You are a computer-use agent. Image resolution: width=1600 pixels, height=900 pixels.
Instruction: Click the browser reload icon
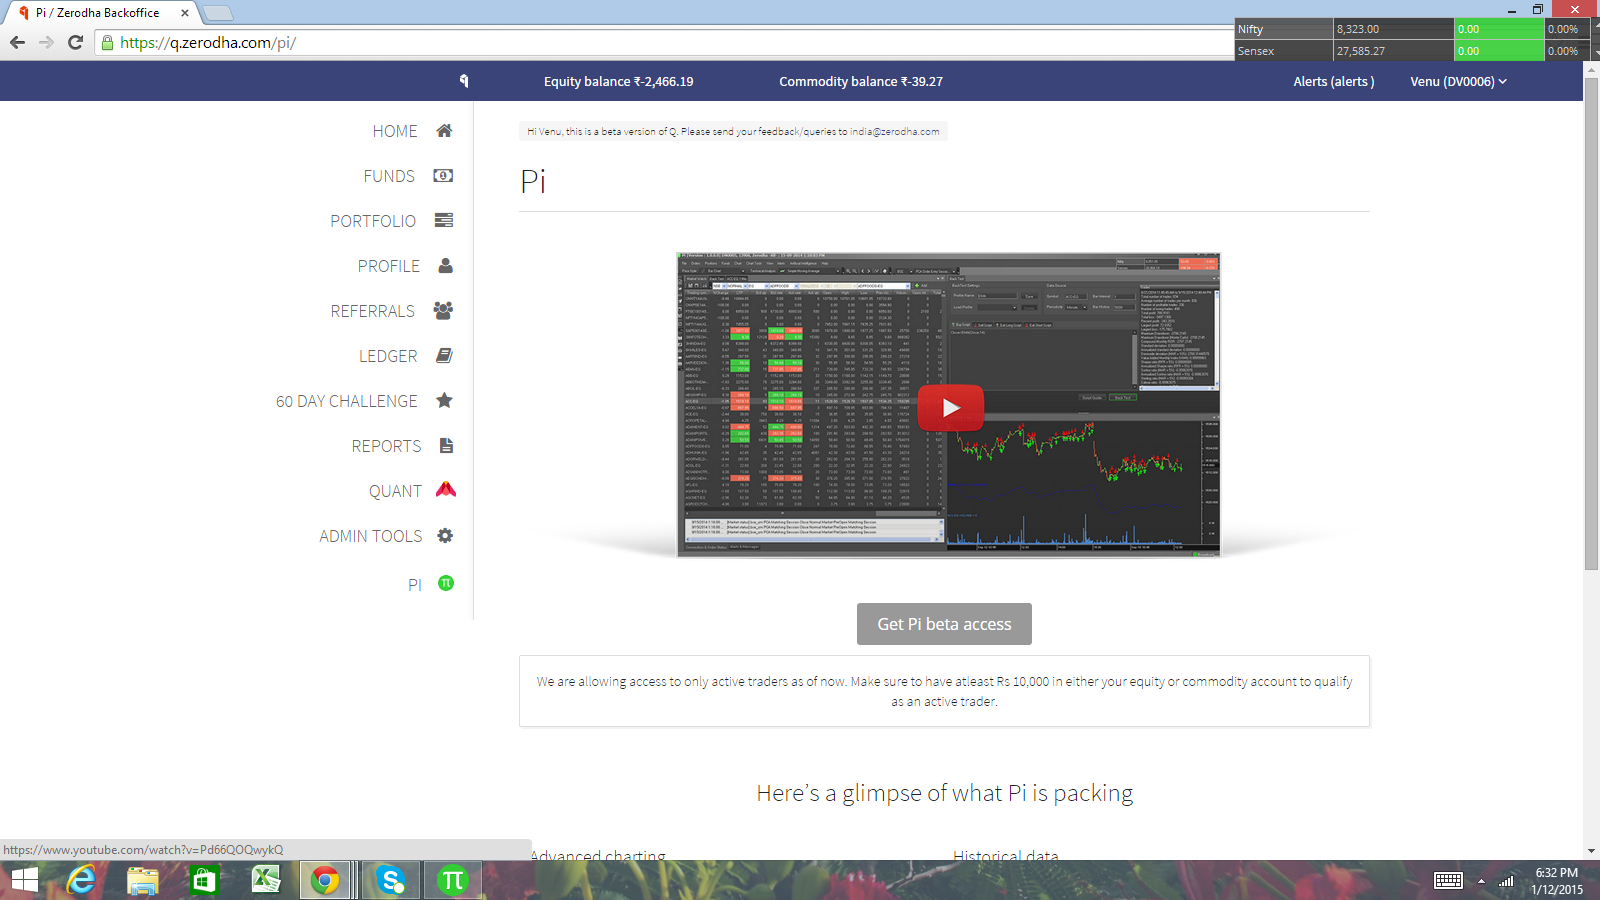75,42
